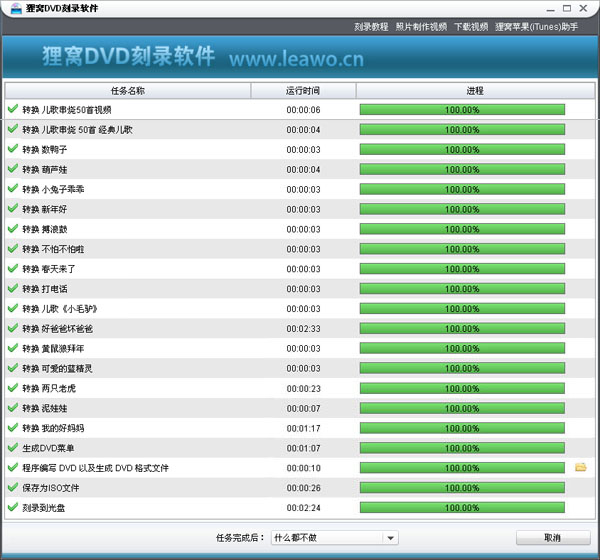Image resolution: width=600 pixels, height=560 pixels.
Task: Open the 下载视频 menu link
Action: pyautogui.click(x=471, y=27)
